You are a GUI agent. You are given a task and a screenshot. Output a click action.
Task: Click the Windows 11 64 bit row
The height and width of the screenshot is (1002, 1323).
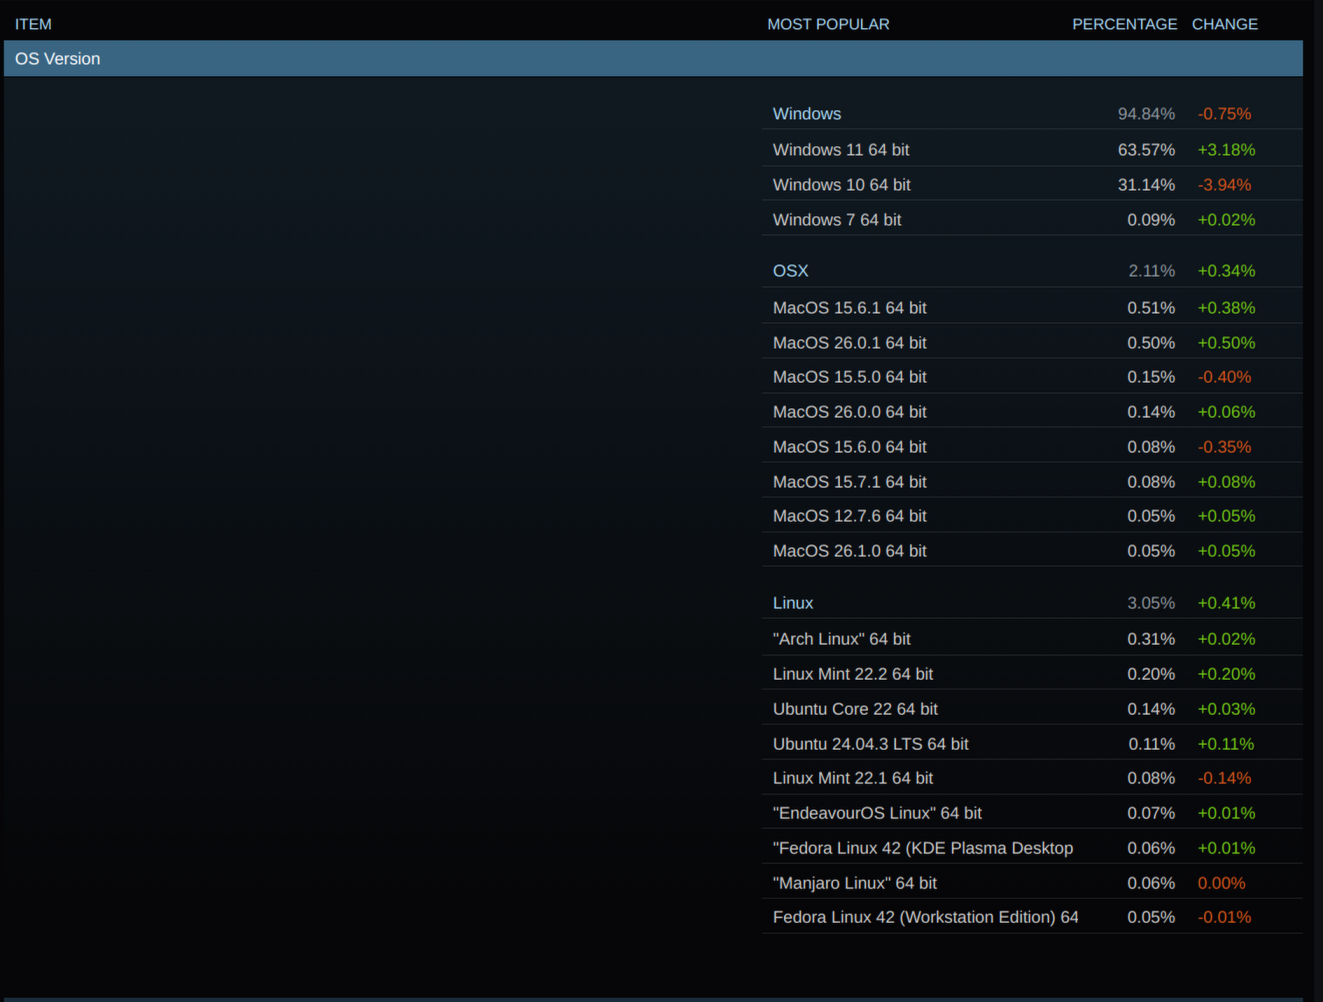click(x=1032, y=149)
